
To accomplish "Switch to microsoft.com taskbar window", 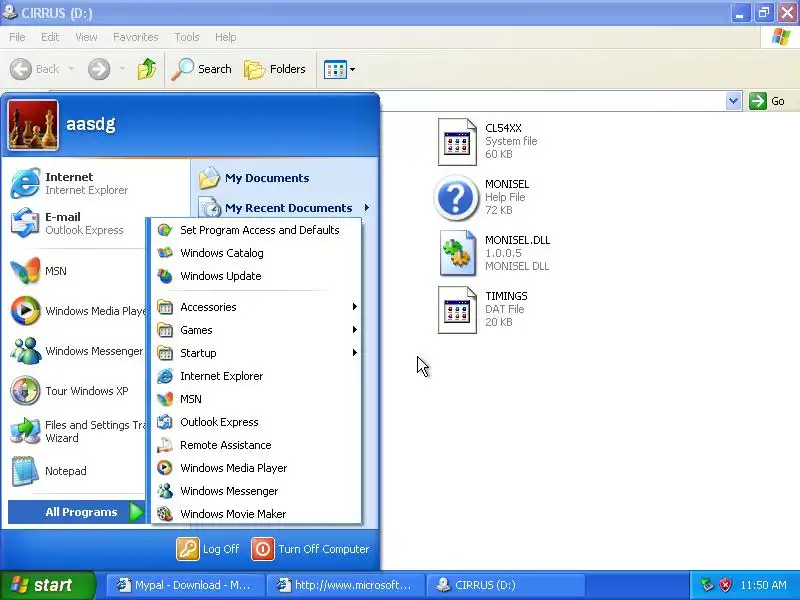I will click(x=346, y=585).
